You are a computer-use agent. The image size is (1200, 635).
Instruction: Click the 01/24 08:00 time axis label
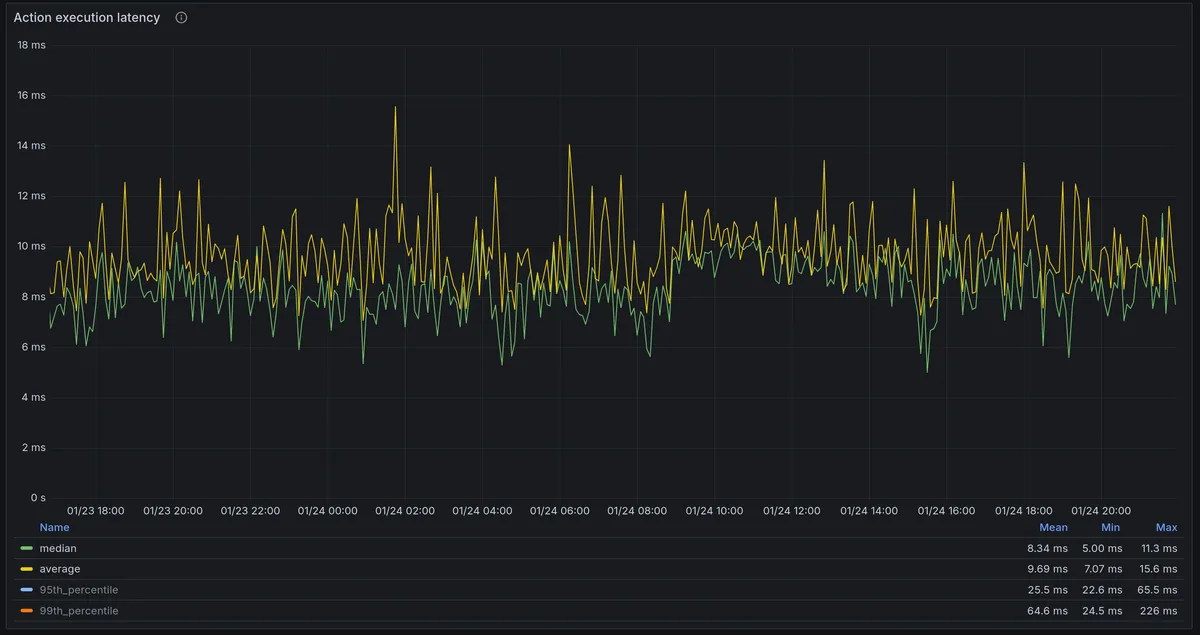637,510
